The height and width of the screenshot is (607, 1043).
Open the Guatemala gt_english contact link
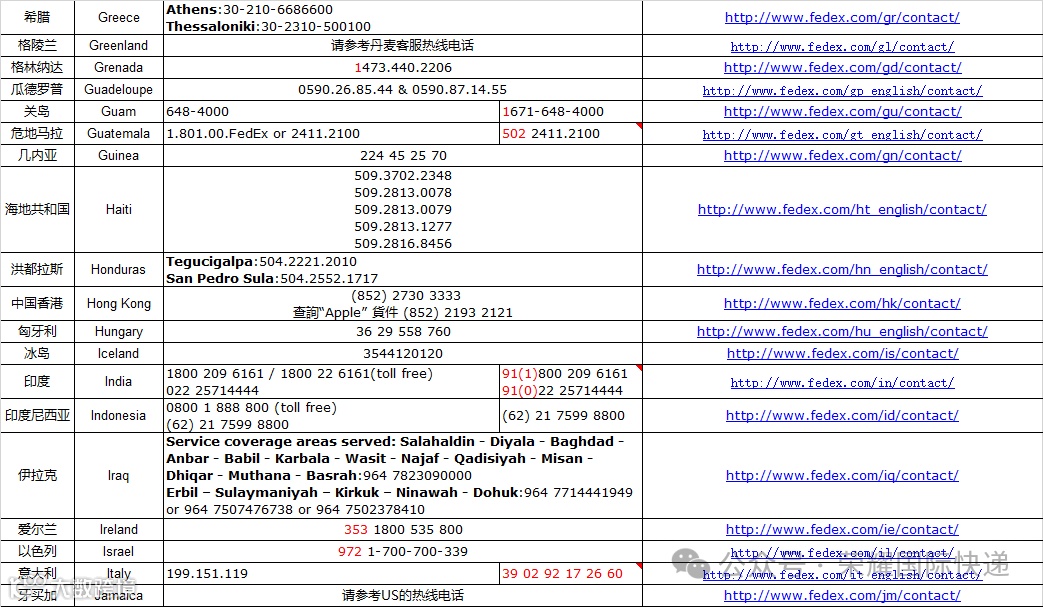842,134
